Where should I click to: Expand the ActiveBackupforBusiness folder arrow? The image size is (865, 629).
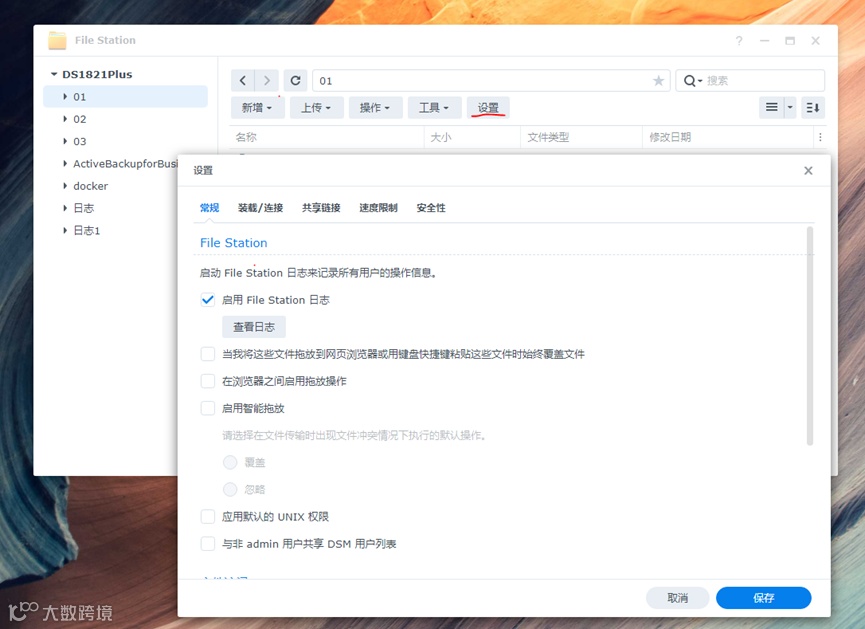point(65,163)
